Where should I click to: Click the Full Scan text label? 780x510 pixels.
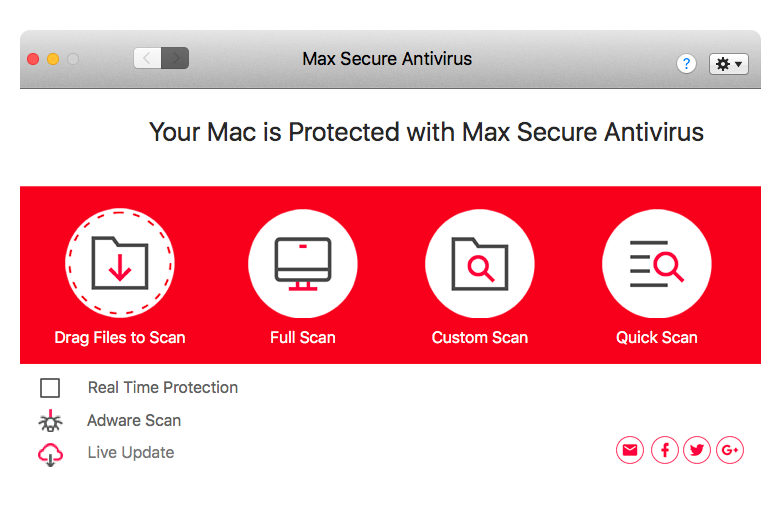[302, 337]
